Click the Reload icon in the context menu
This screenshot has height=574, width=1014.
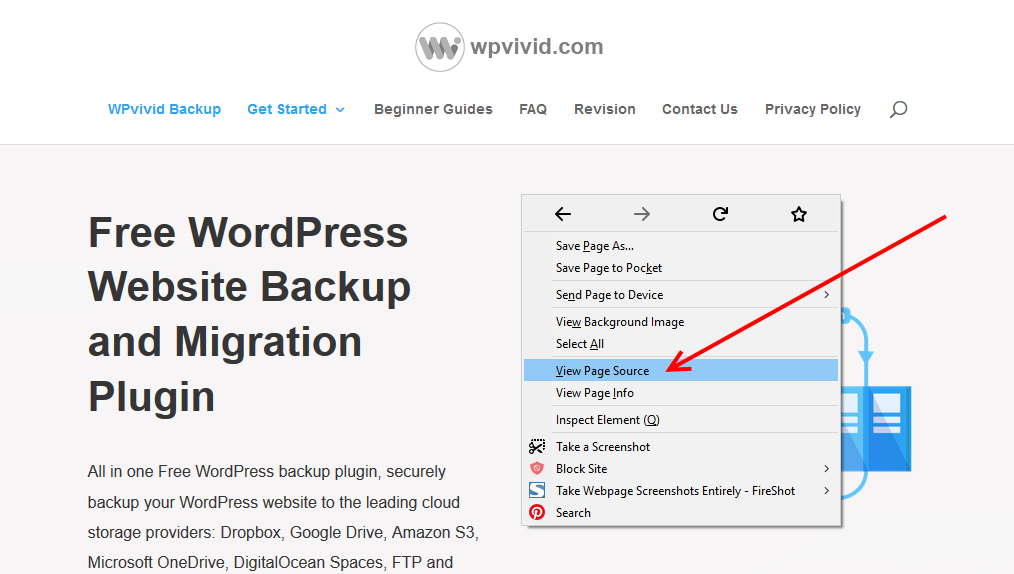tap(720, 214)
